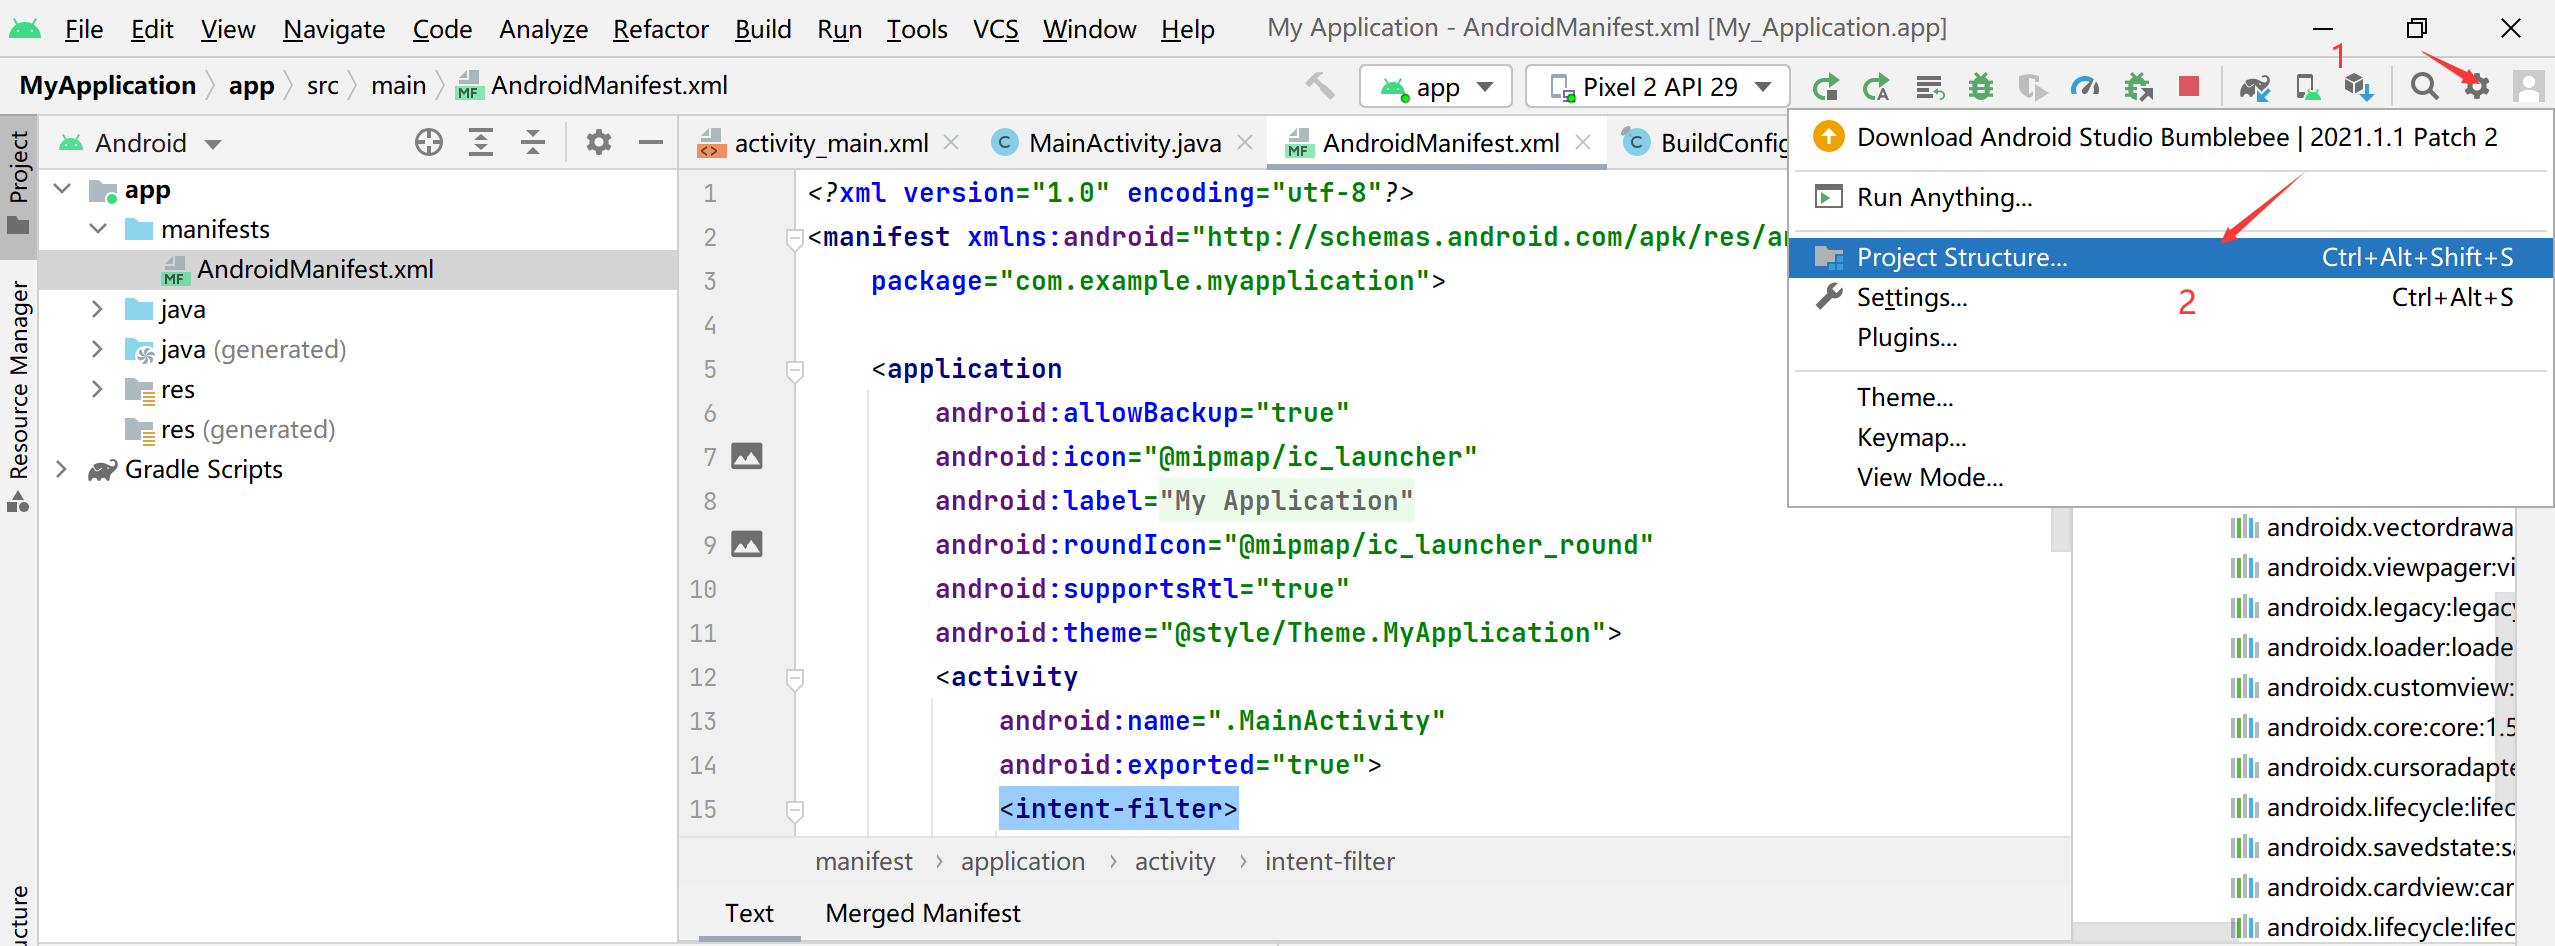This screenshot has width=2555, height=946.
Task: Open the app run configuration dropdown
Action: [x=1436, y=87]
